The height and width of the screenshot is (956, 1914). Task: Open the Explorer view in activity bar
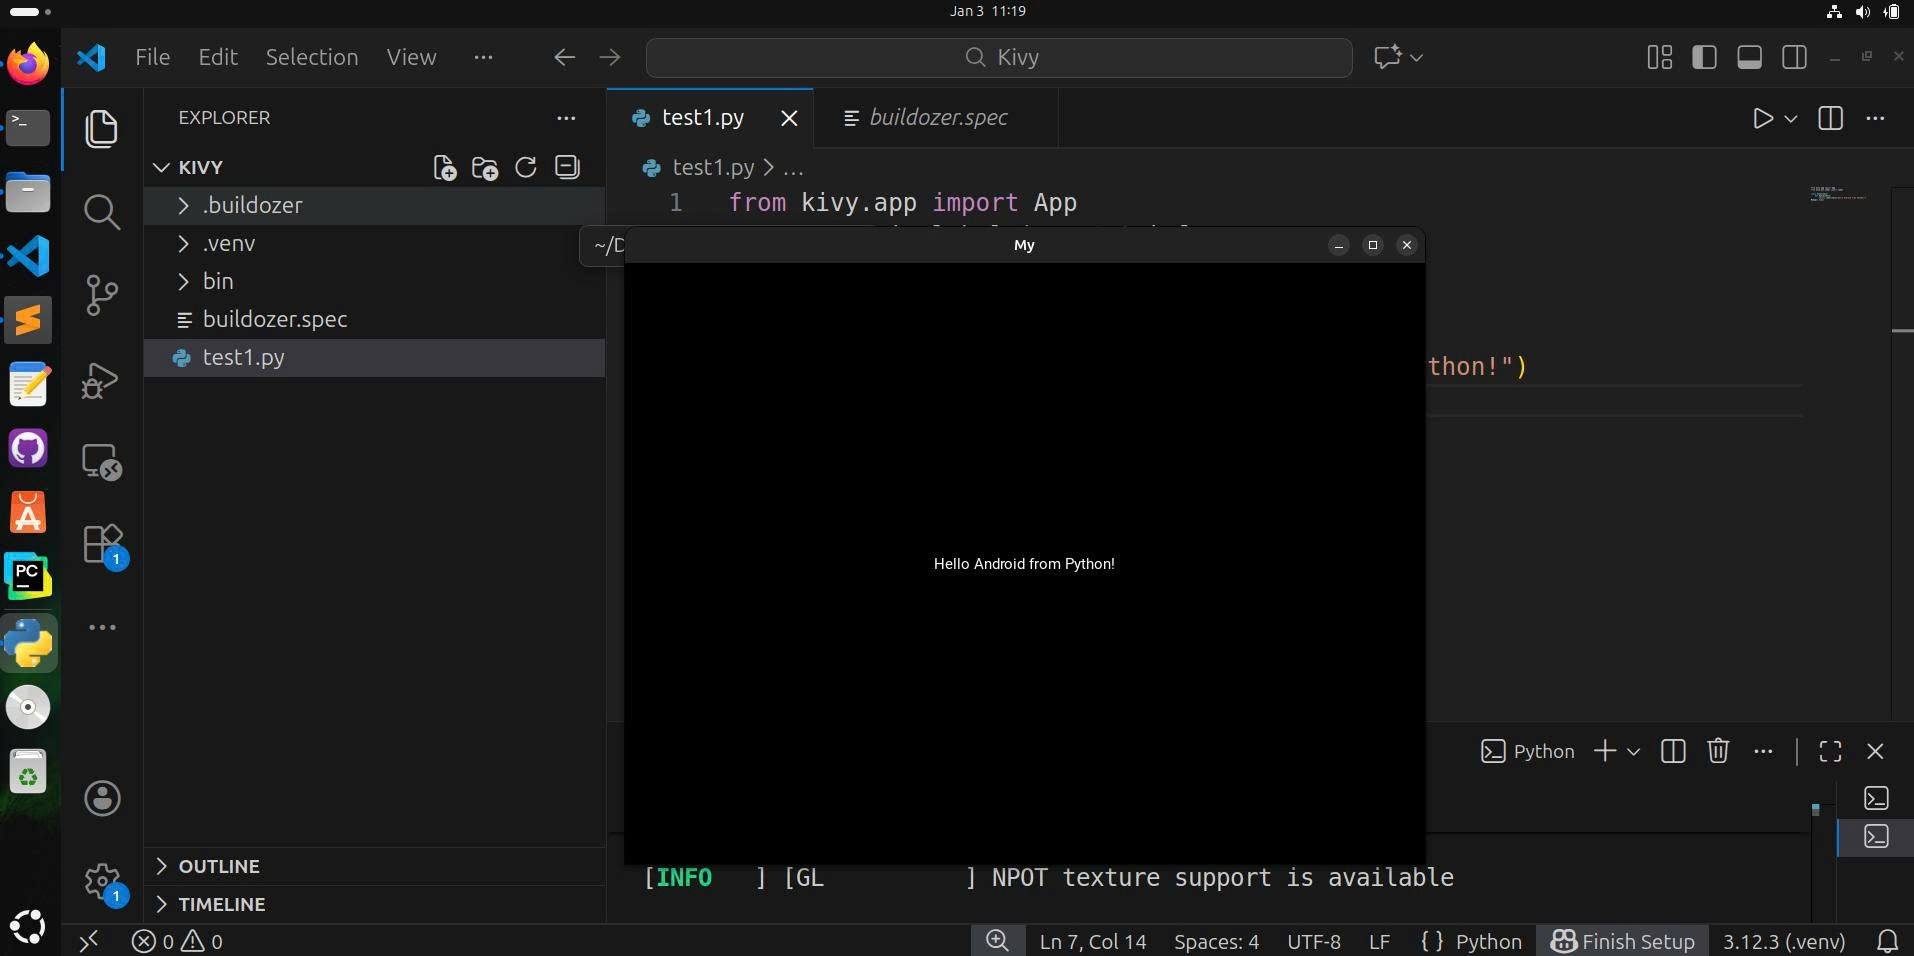tap(101, 129)
